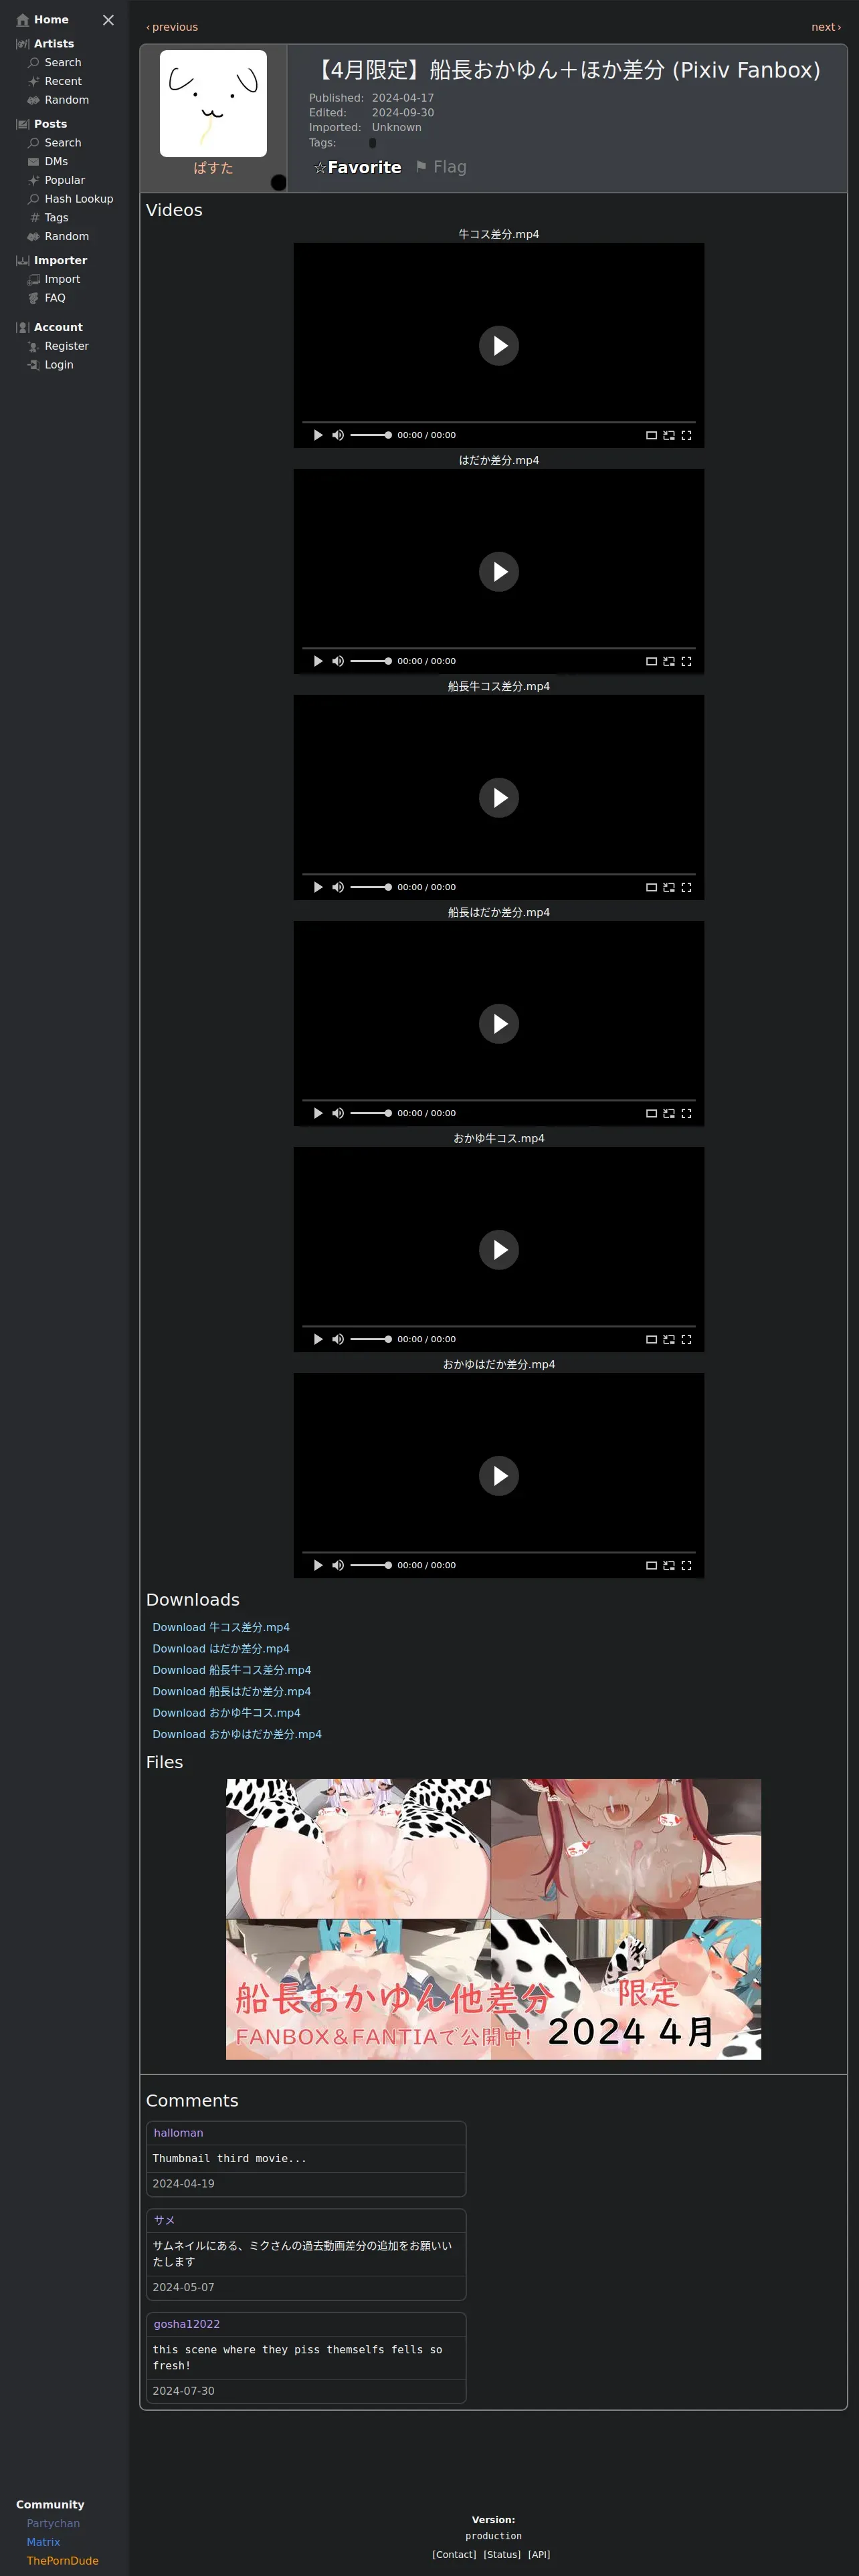Download 船長はだか差分.mp4
This screenshot has width=859, height=2576.
pyautogui.click(x=232, y=1692)
